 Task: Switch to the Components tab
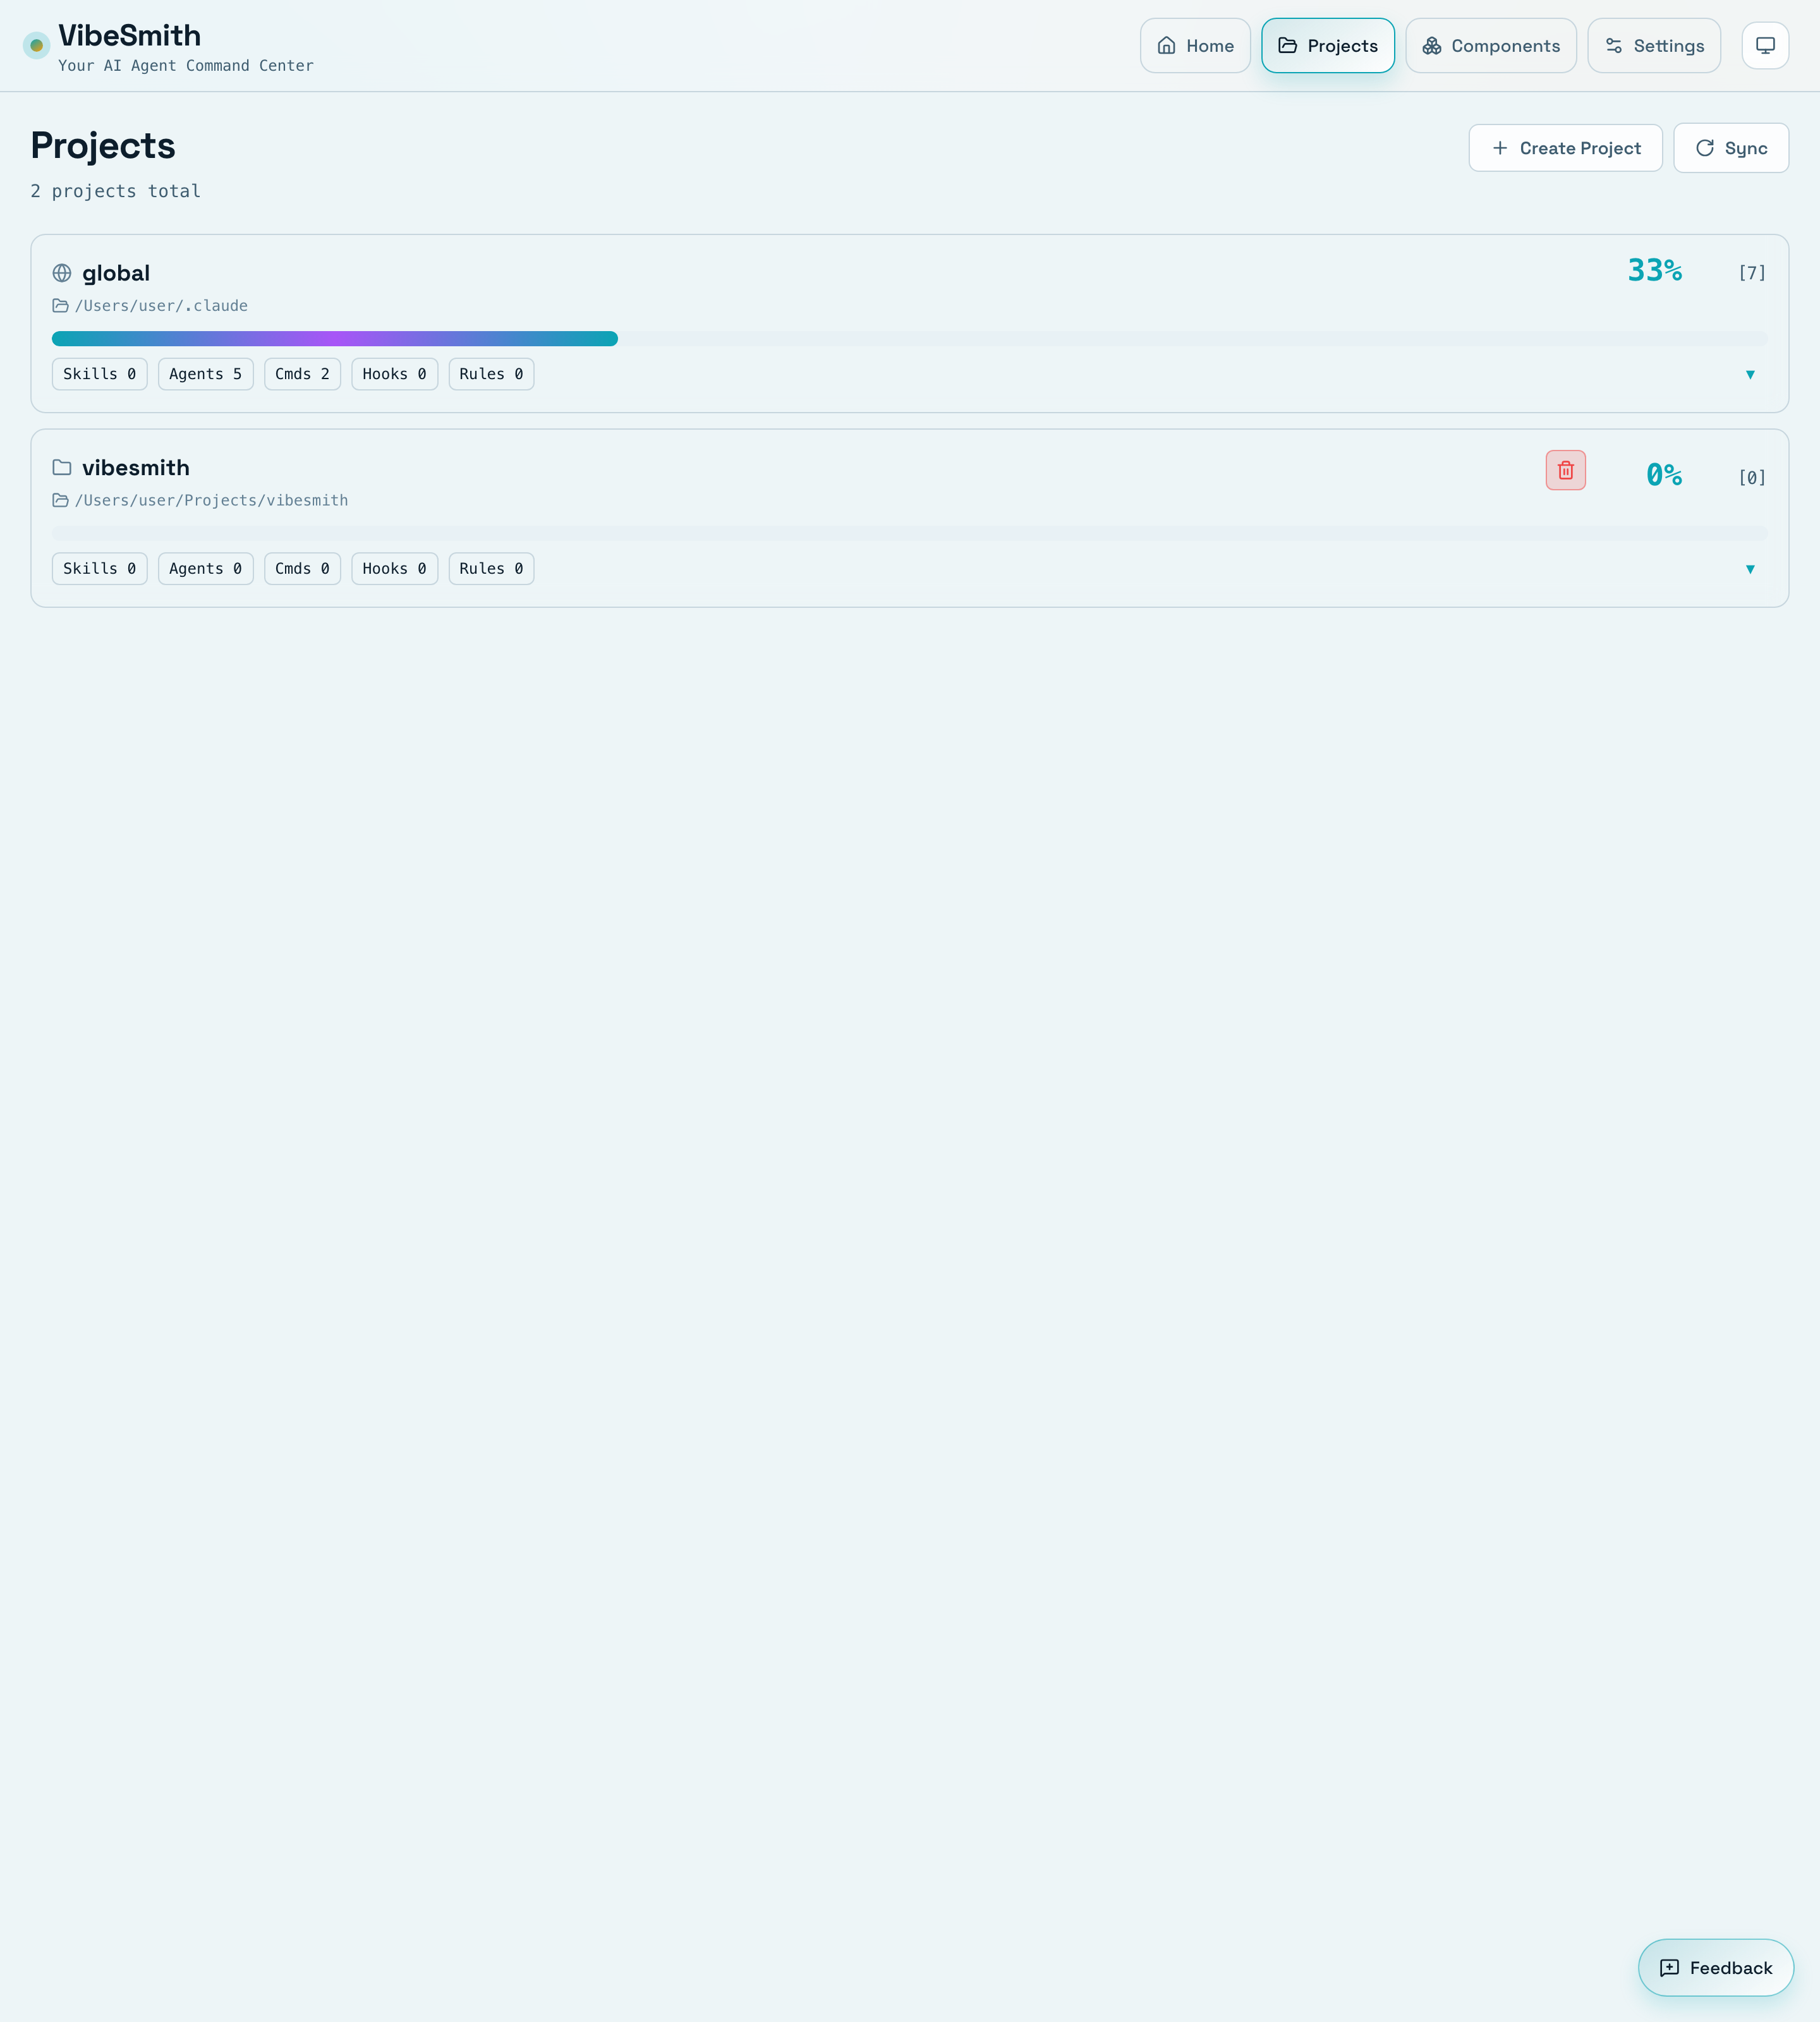pos(1490,46)
